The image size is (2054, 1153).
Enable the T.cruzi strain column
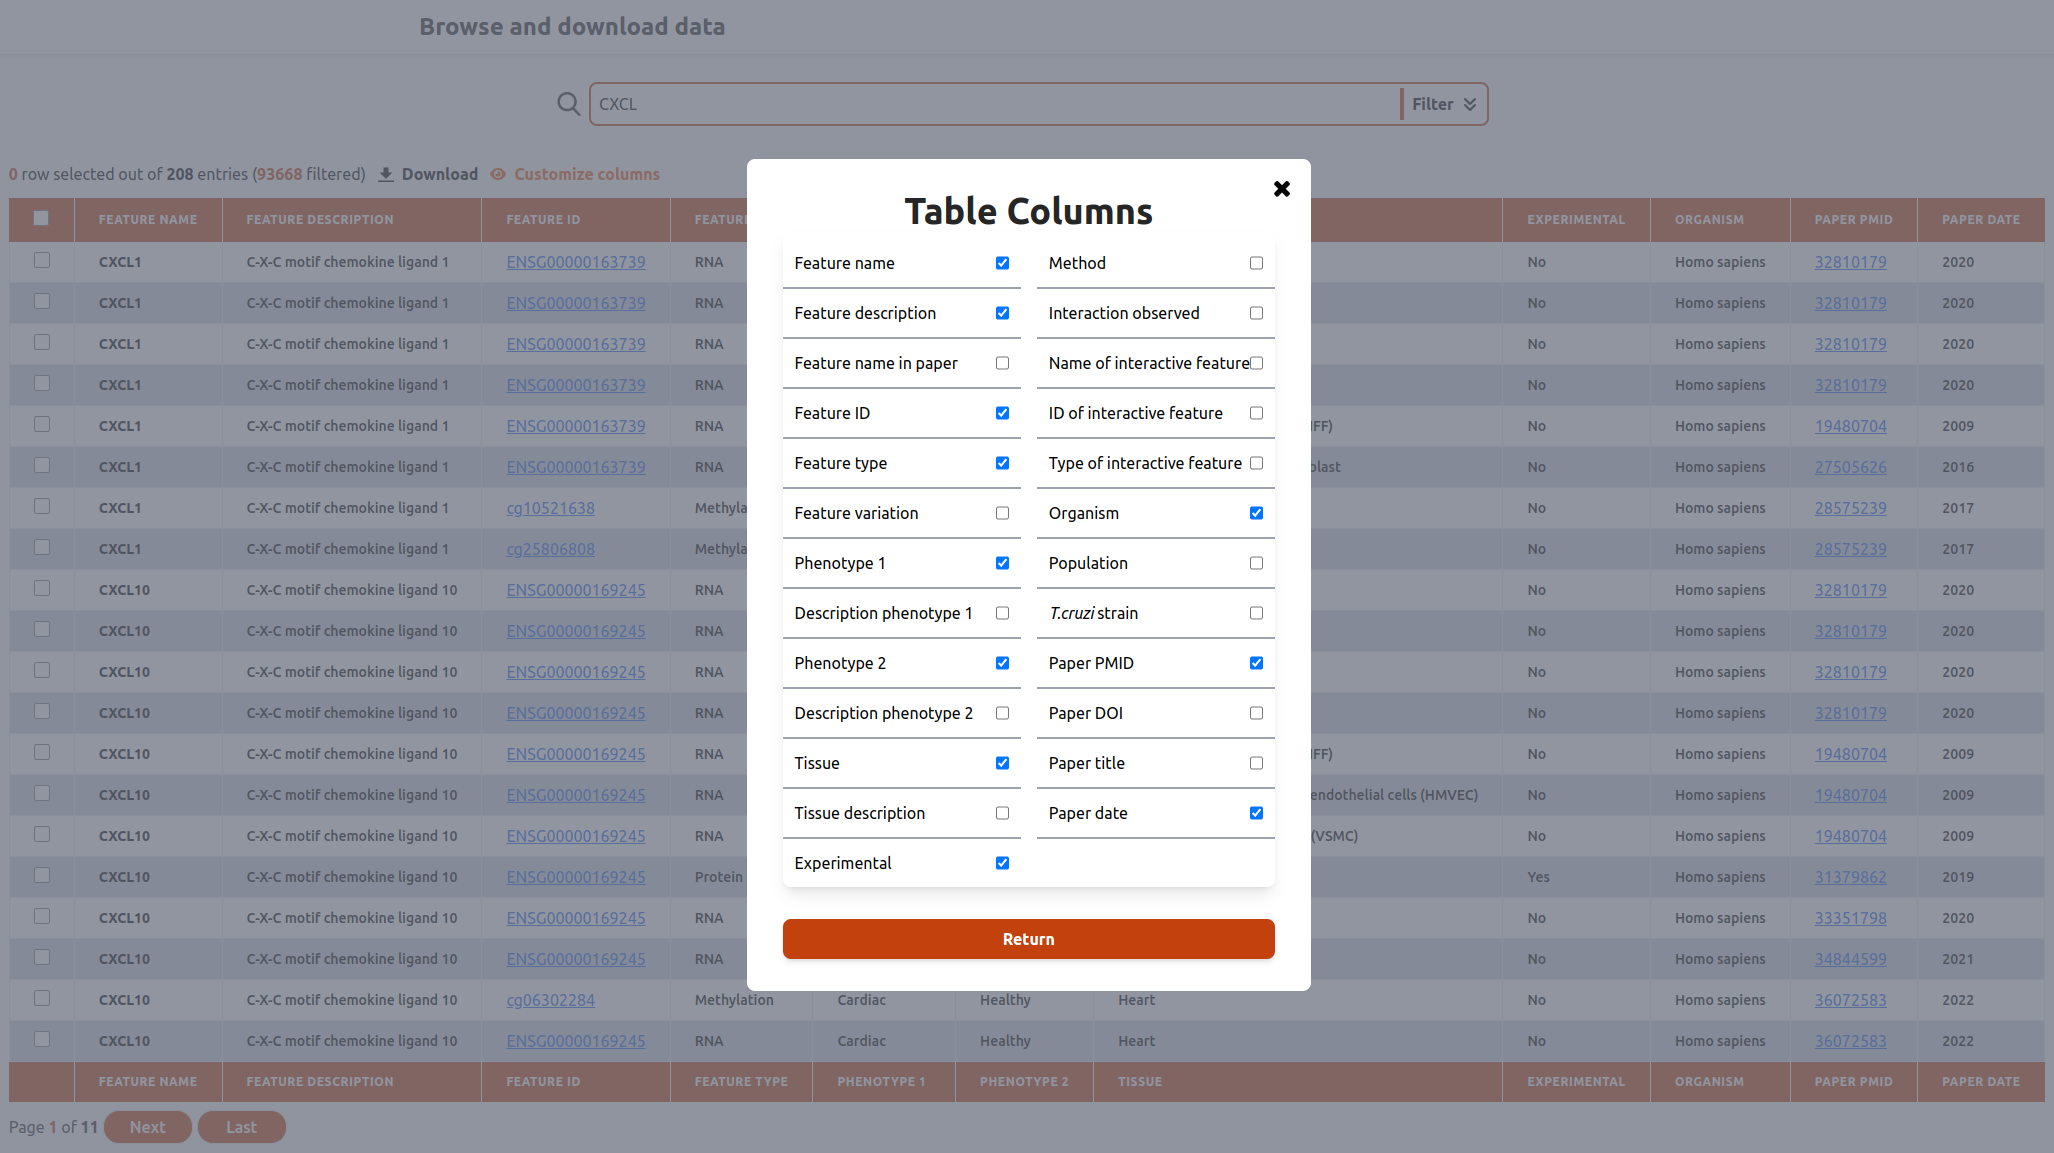click(1256, 613)
